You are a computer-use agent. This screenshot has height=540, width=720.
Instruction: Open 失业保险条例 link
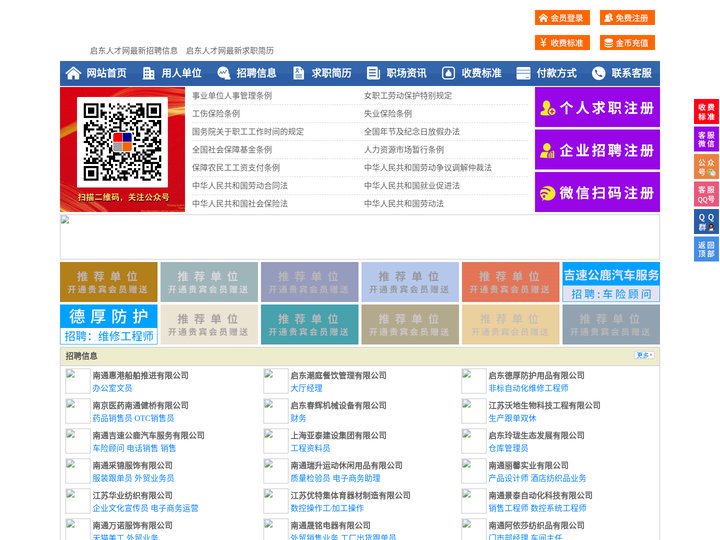coord(388,113)
